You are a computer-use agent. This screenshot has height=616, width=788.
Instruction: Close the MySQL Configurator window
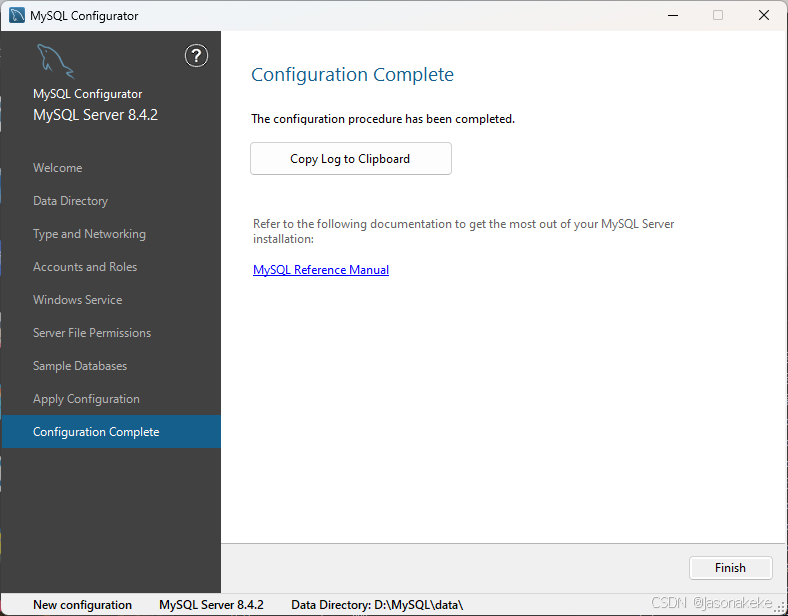[x=764, y=16]
